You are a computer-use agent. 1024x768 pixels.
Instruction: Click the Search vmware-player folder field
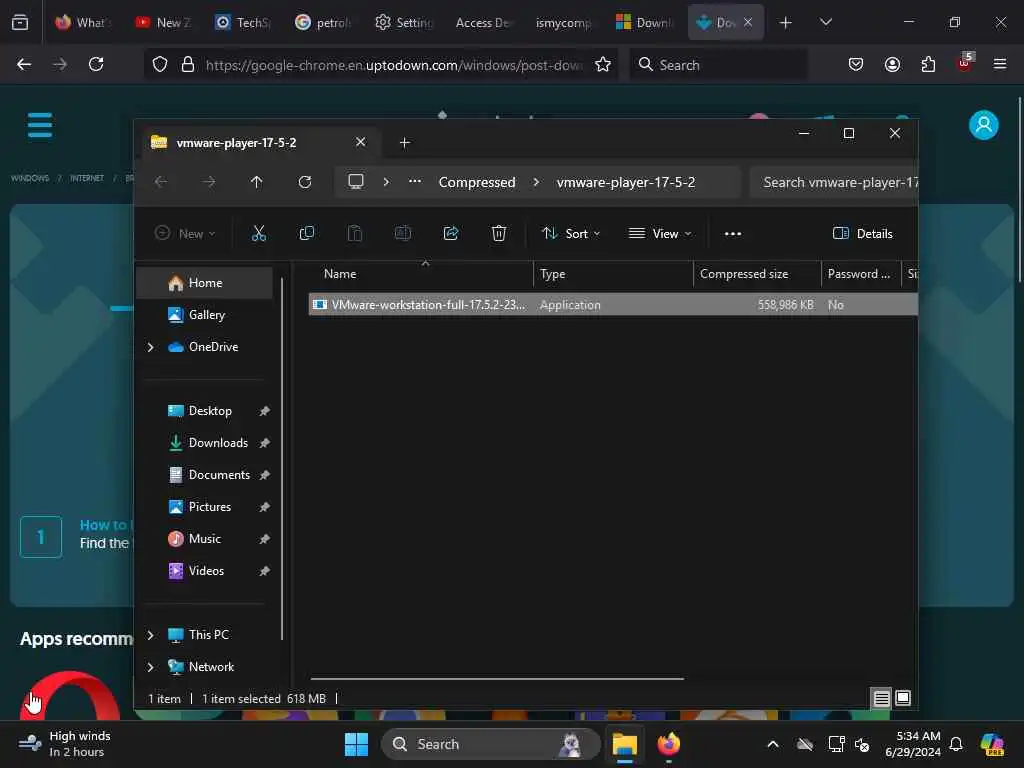tap(834, 182)
